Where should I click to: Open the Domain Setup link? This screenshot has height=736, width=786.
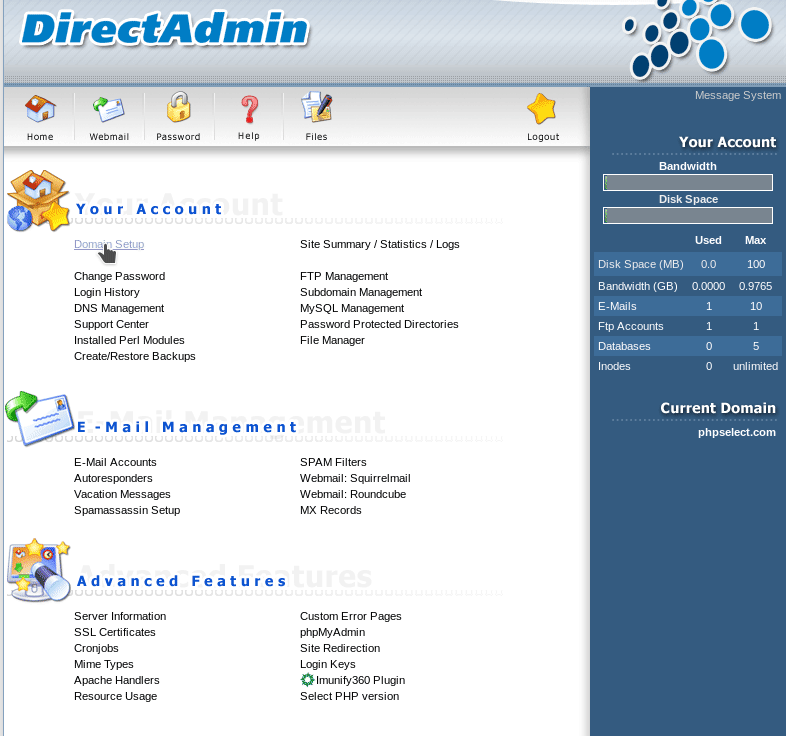109,244
